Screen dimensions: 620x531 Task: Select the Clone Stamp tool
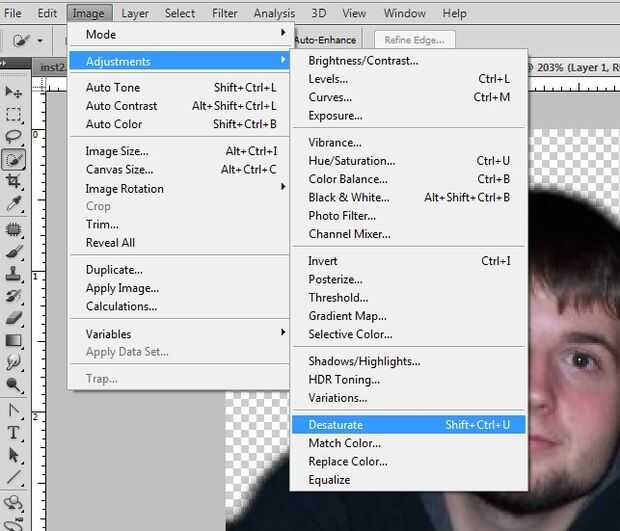(13, 274)
